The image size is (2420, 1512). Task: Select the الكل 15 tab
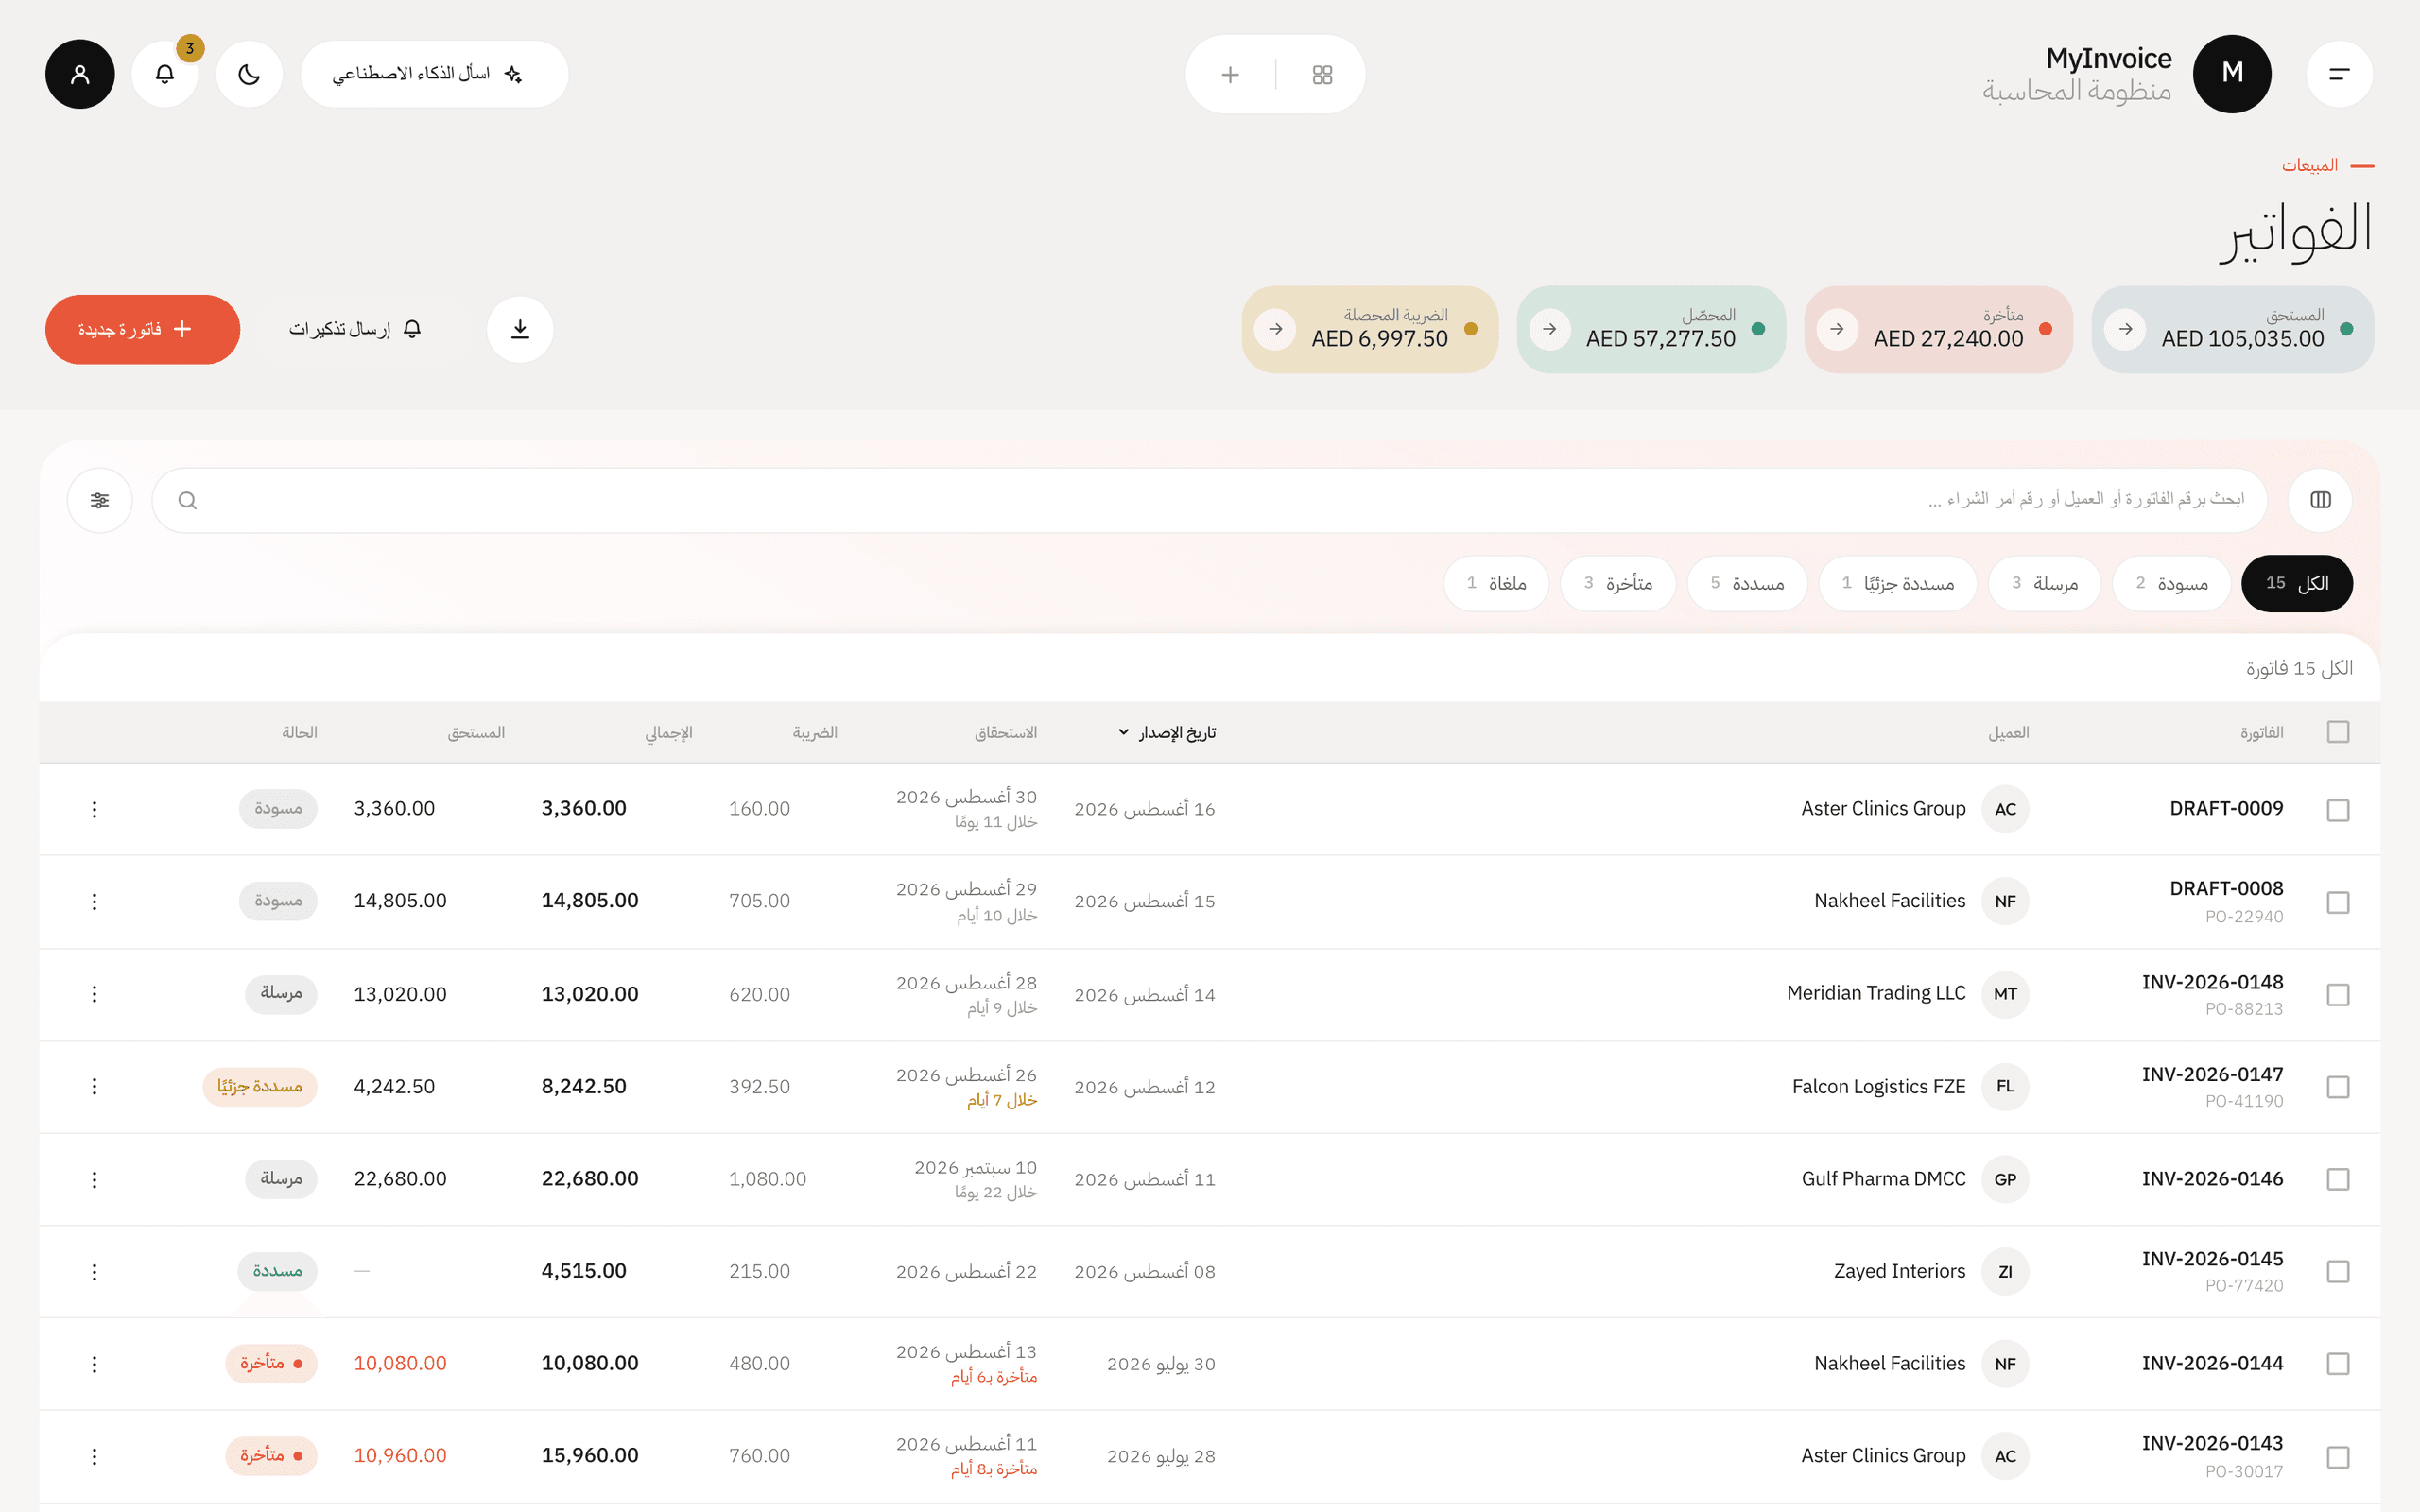click(x=2297, y=583)
